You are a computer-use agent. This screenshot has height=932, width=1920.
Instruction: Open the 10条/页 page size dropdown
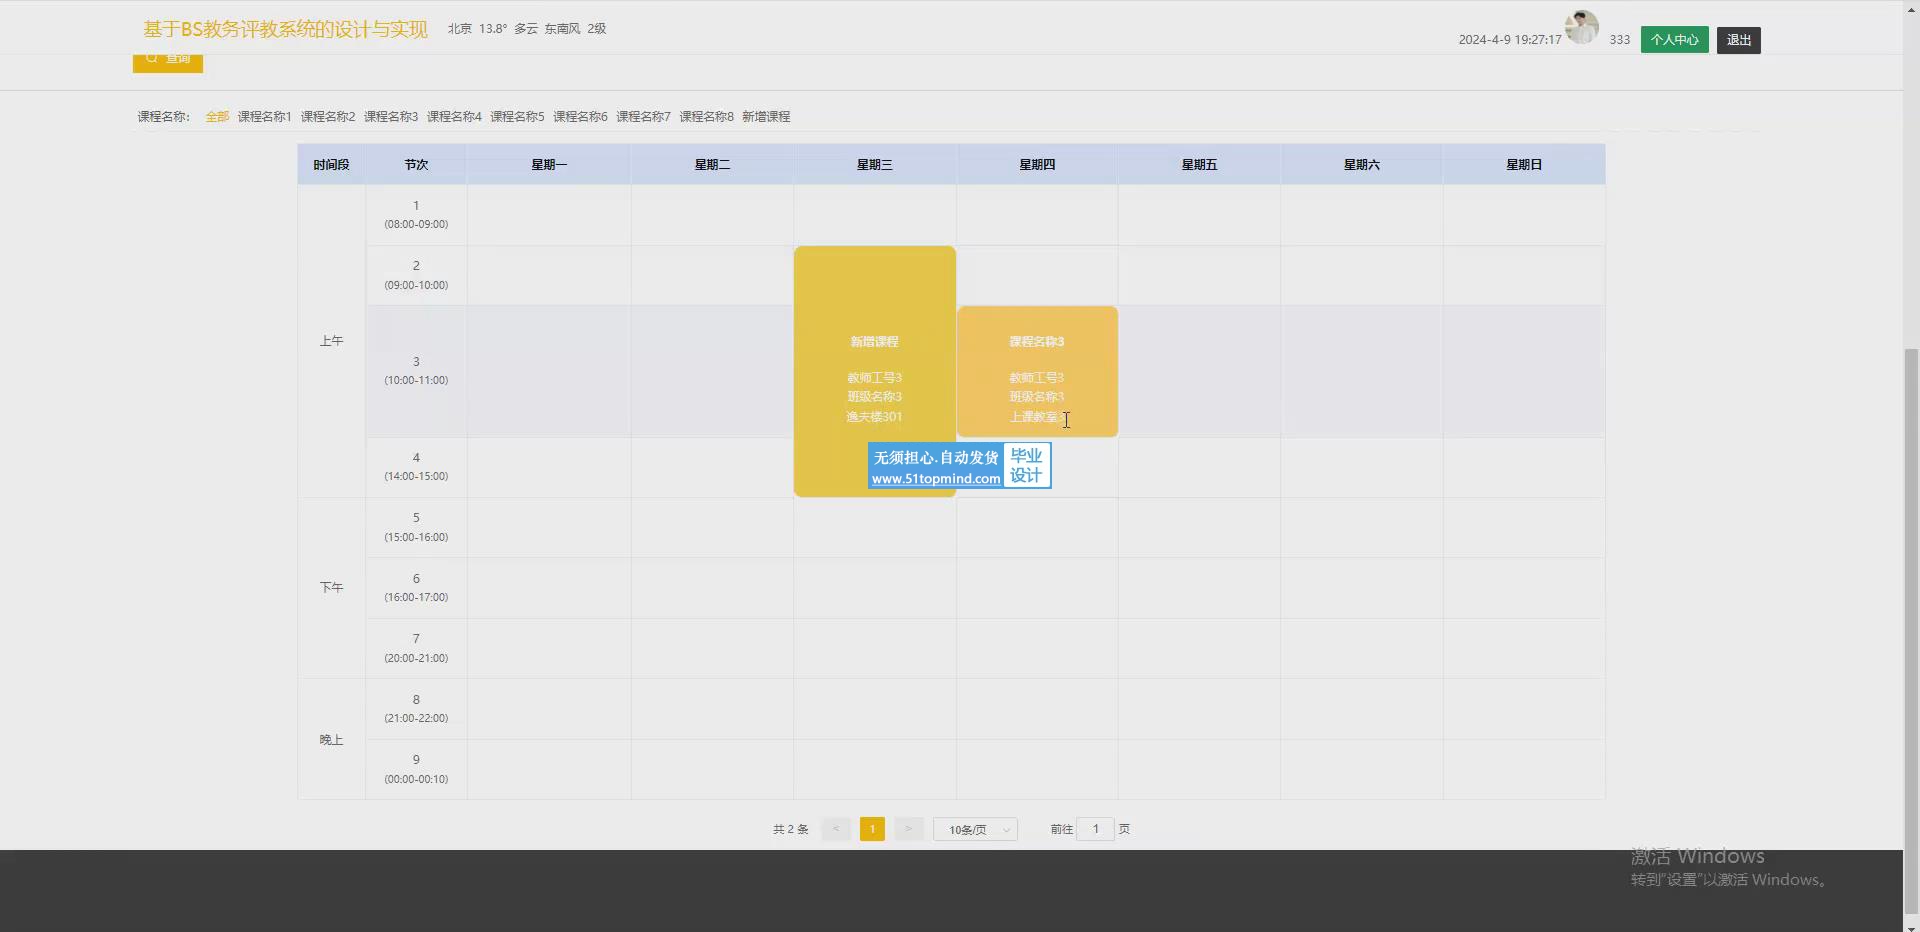coord(975,829)
